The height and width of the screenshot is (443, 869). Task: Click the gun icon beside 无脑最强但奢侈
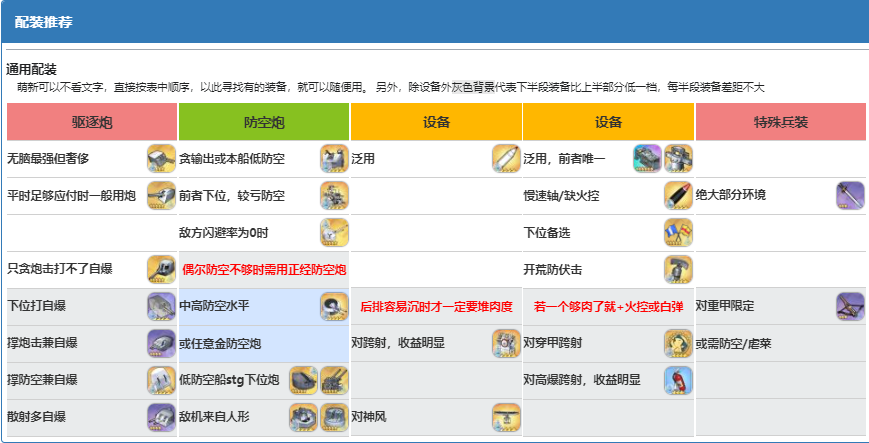pyautogui.click(x=161, y=159)
